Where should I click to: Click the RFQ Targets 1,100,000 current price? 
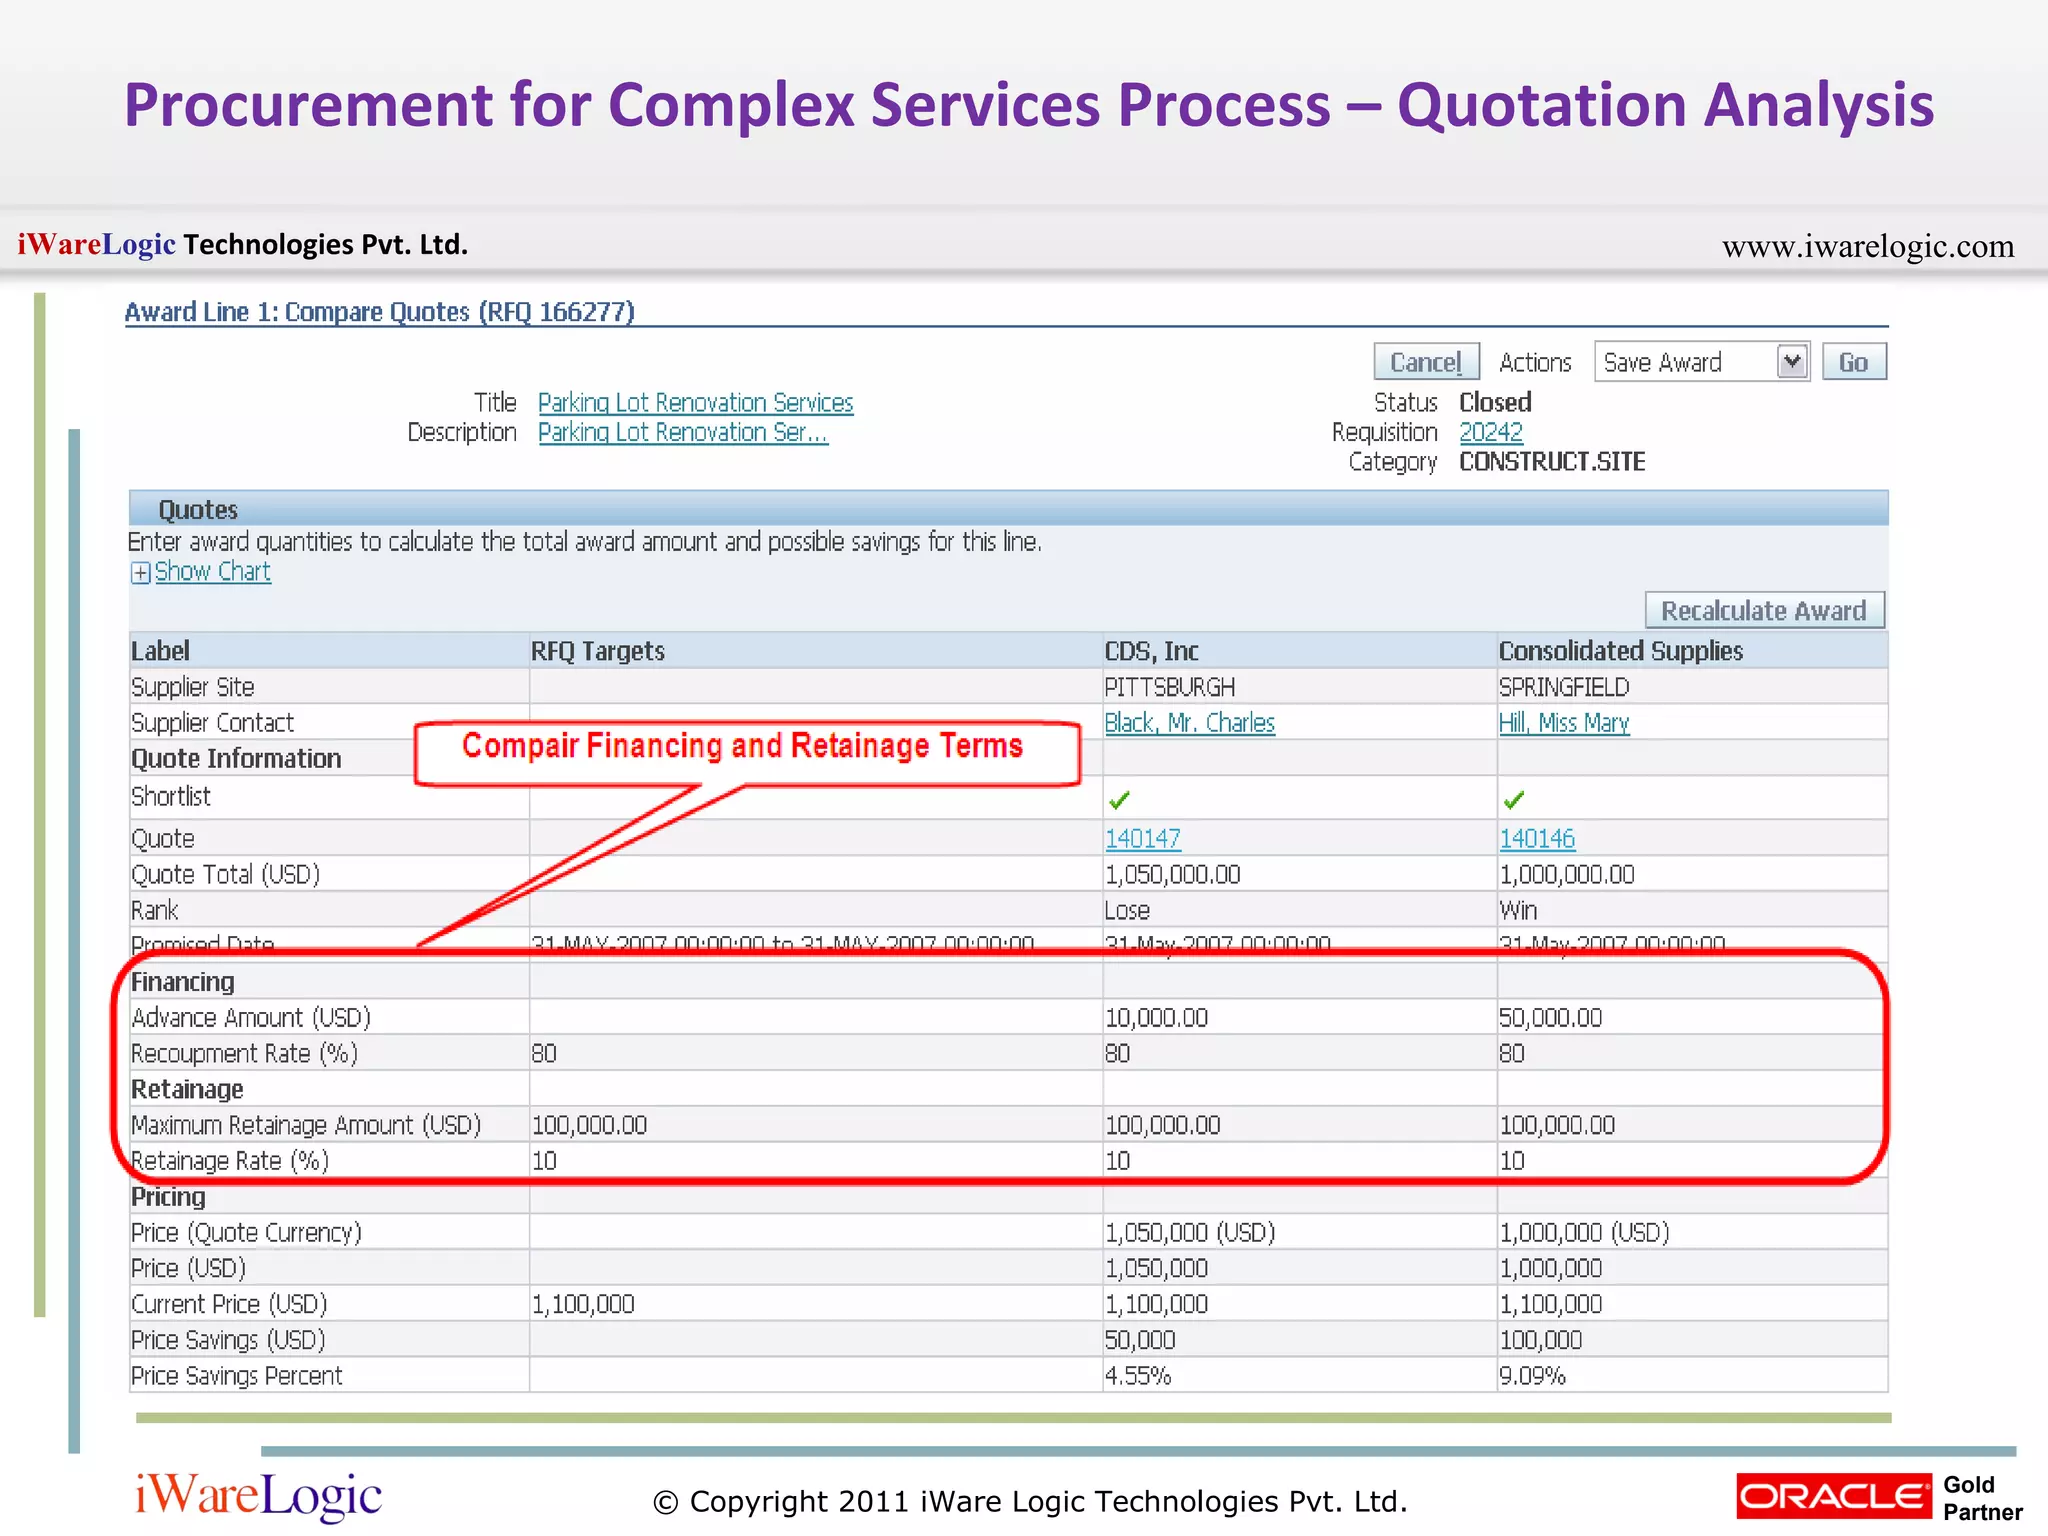583,1304
